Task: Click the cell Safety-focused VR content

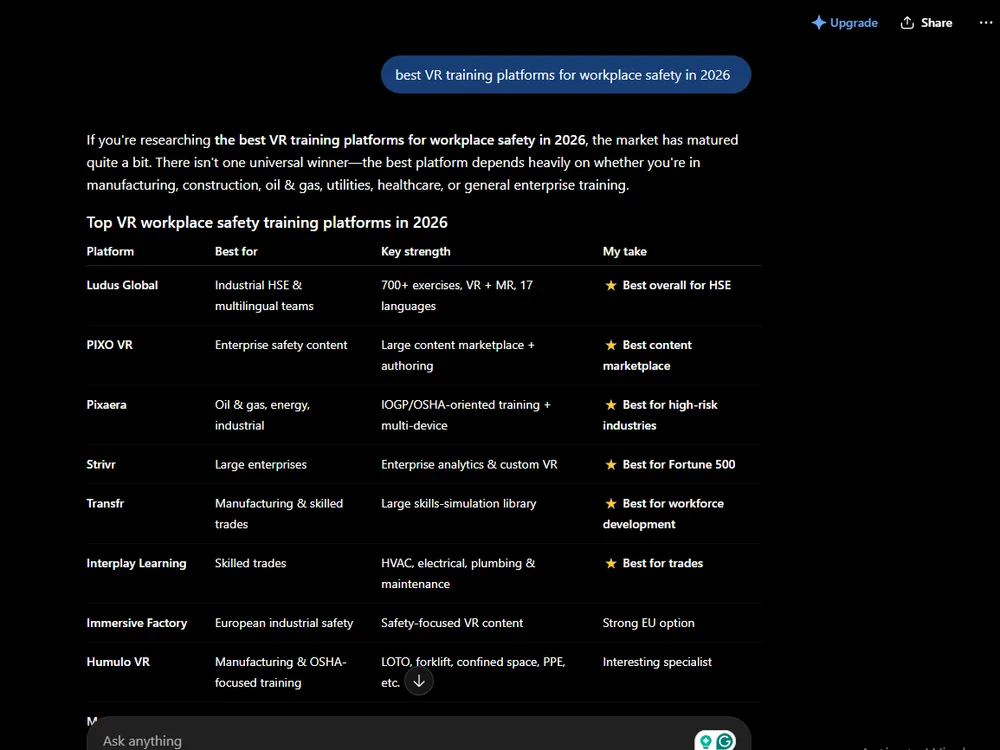Action: tap(452, 623)
